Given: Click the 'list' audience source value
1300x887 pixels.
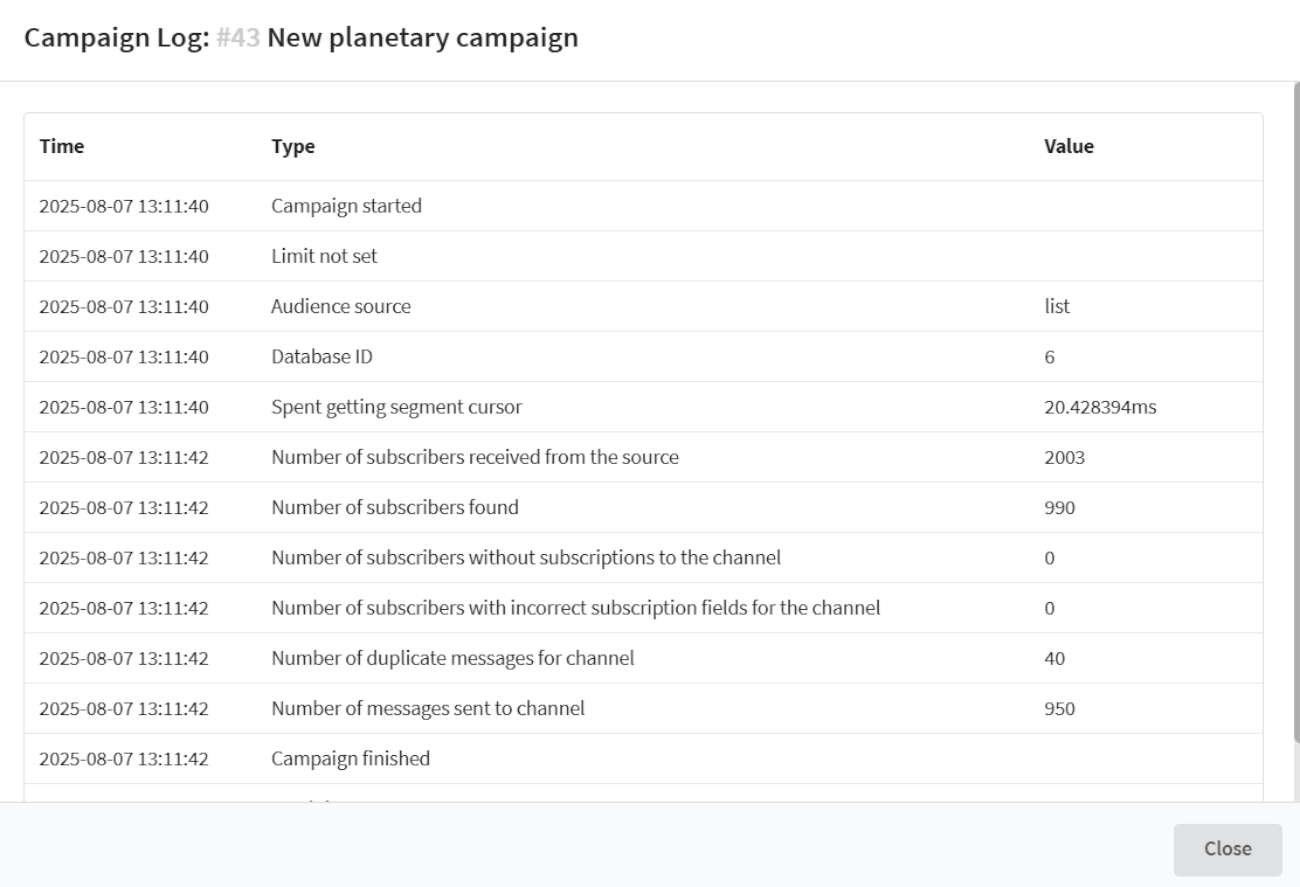Looking at the screenshot, I should click(1056, 307).
